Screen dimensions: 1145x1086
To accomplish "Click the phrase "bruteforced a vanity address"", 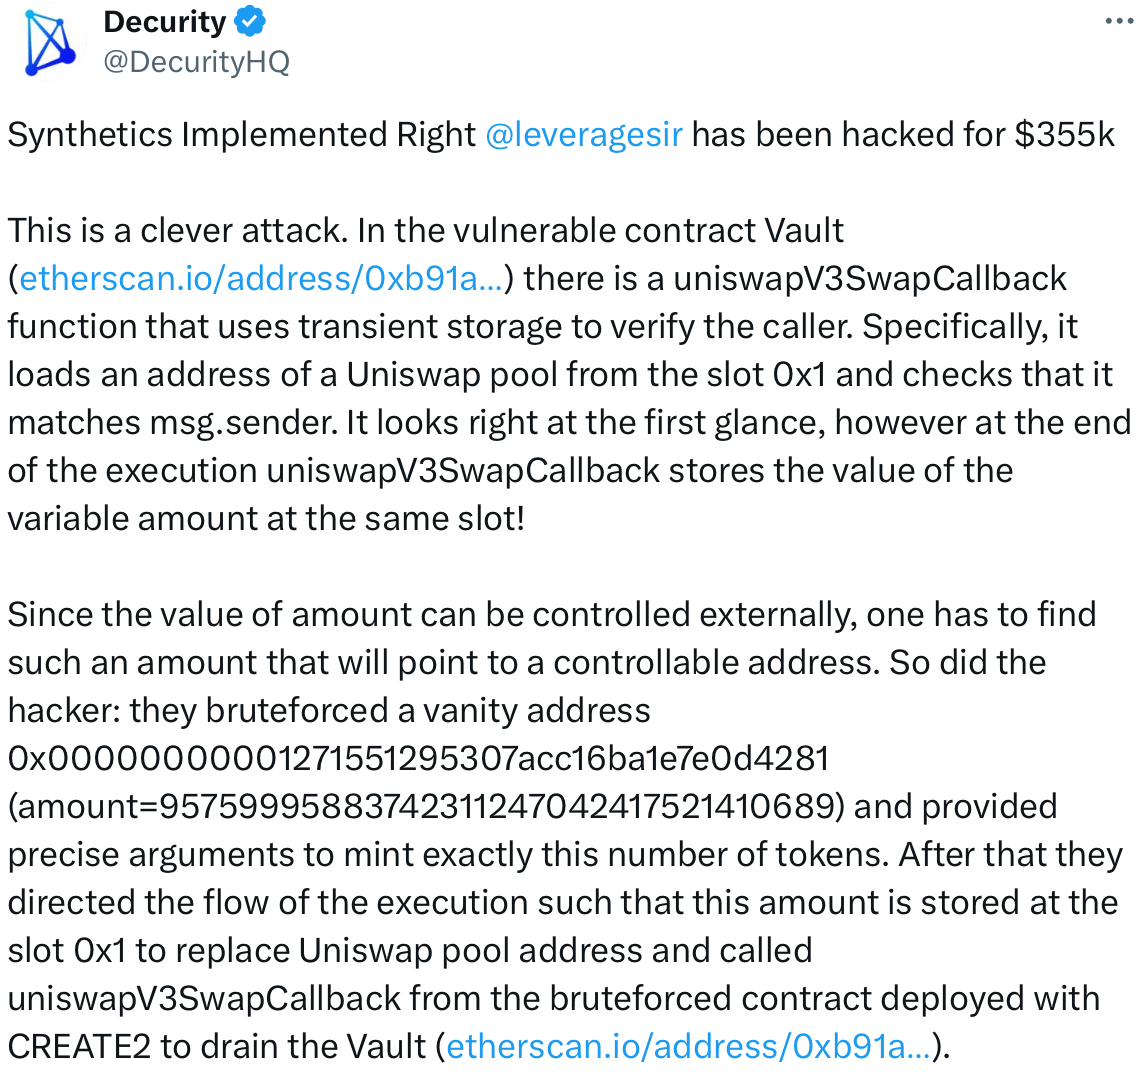I will click(x=428, y=710).
